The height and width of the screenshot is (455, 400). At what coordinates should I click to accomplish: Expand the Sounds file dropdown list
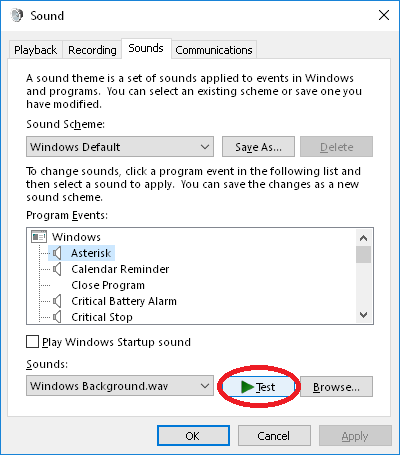click(x=120, y=386)
